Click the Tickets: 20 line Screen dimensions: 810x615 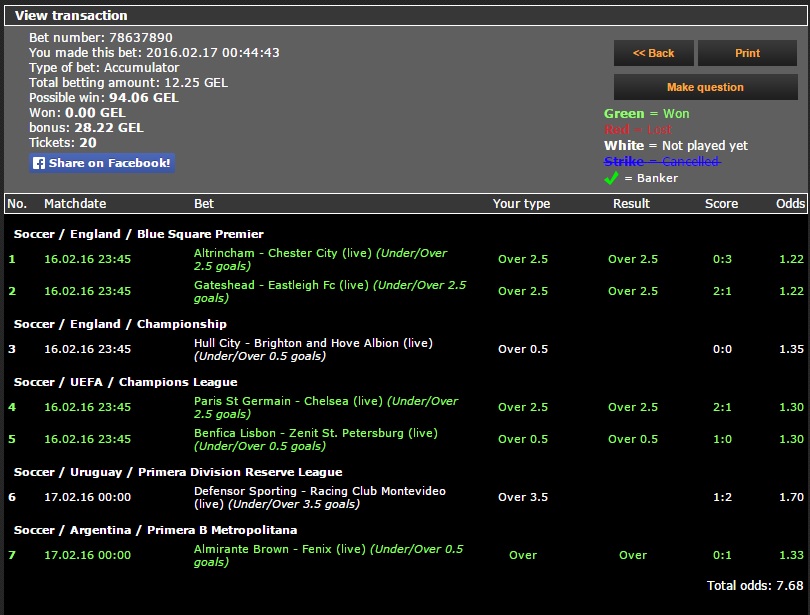tap(63, 143)
